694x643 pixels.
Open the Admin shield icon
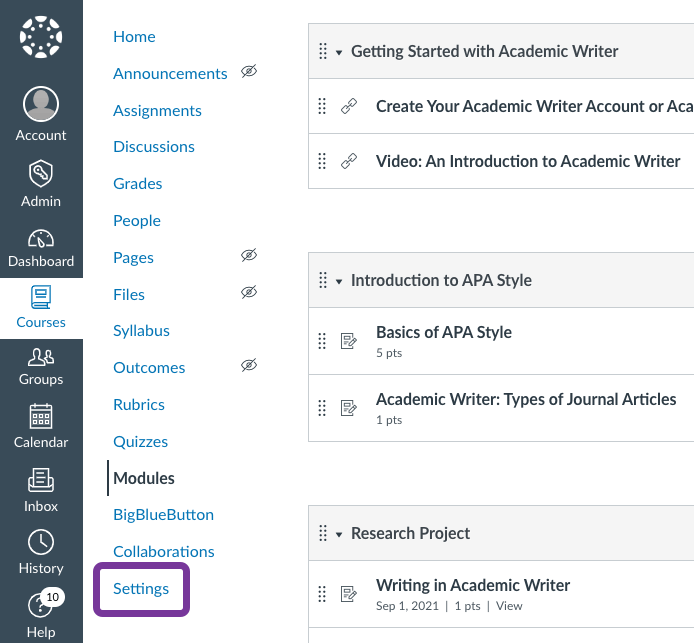coord(41,173)
